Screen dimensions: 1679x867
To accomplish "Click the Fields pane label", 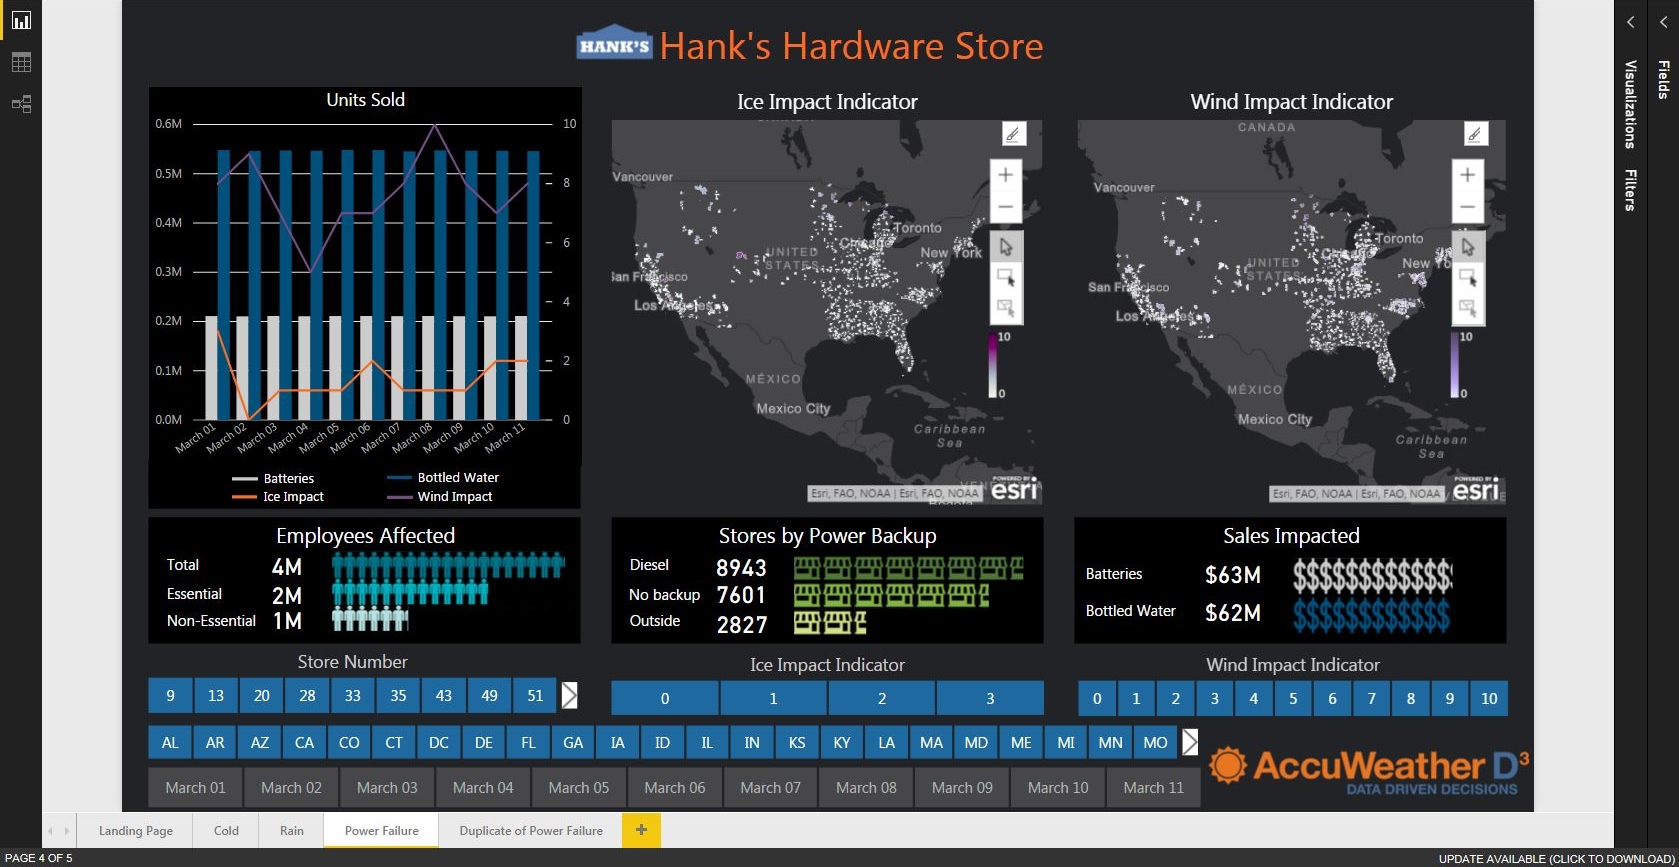I will tap(1663, 80).
